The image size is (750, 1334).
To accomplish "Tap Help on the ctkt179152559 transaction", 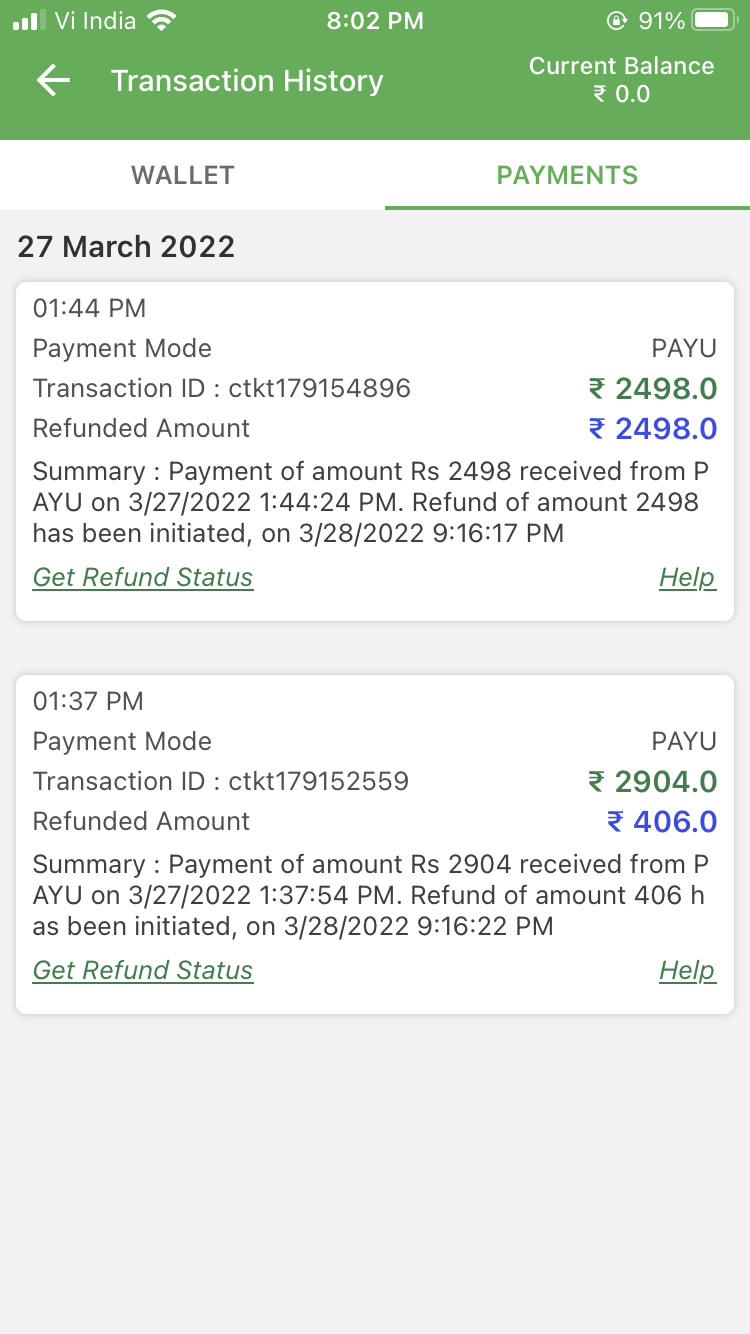I will point(687,970).
